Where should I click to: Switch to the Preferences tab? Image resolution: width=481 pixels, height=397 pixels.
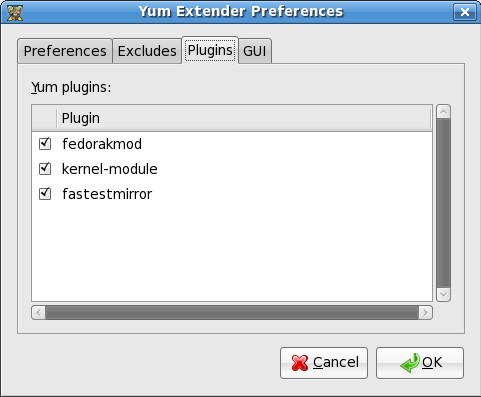(x=65, y=51)
